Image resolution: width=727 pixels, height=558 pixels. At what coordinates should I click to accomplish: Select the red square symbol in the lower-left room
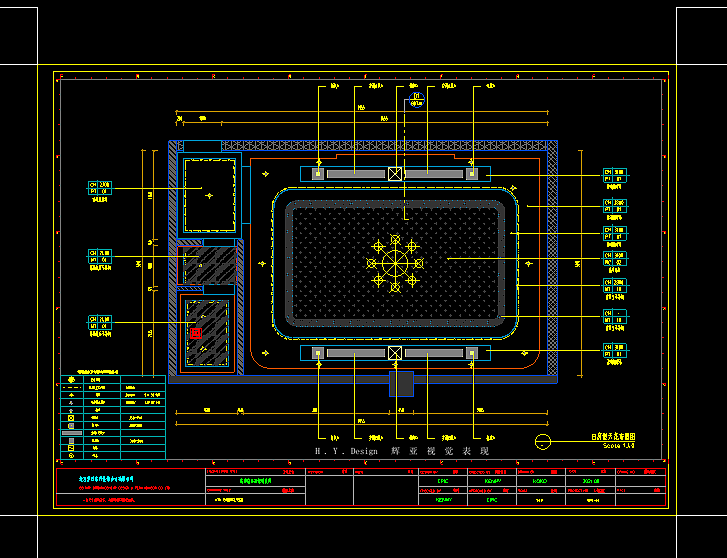pyautogui.click(x=196, y=333)
